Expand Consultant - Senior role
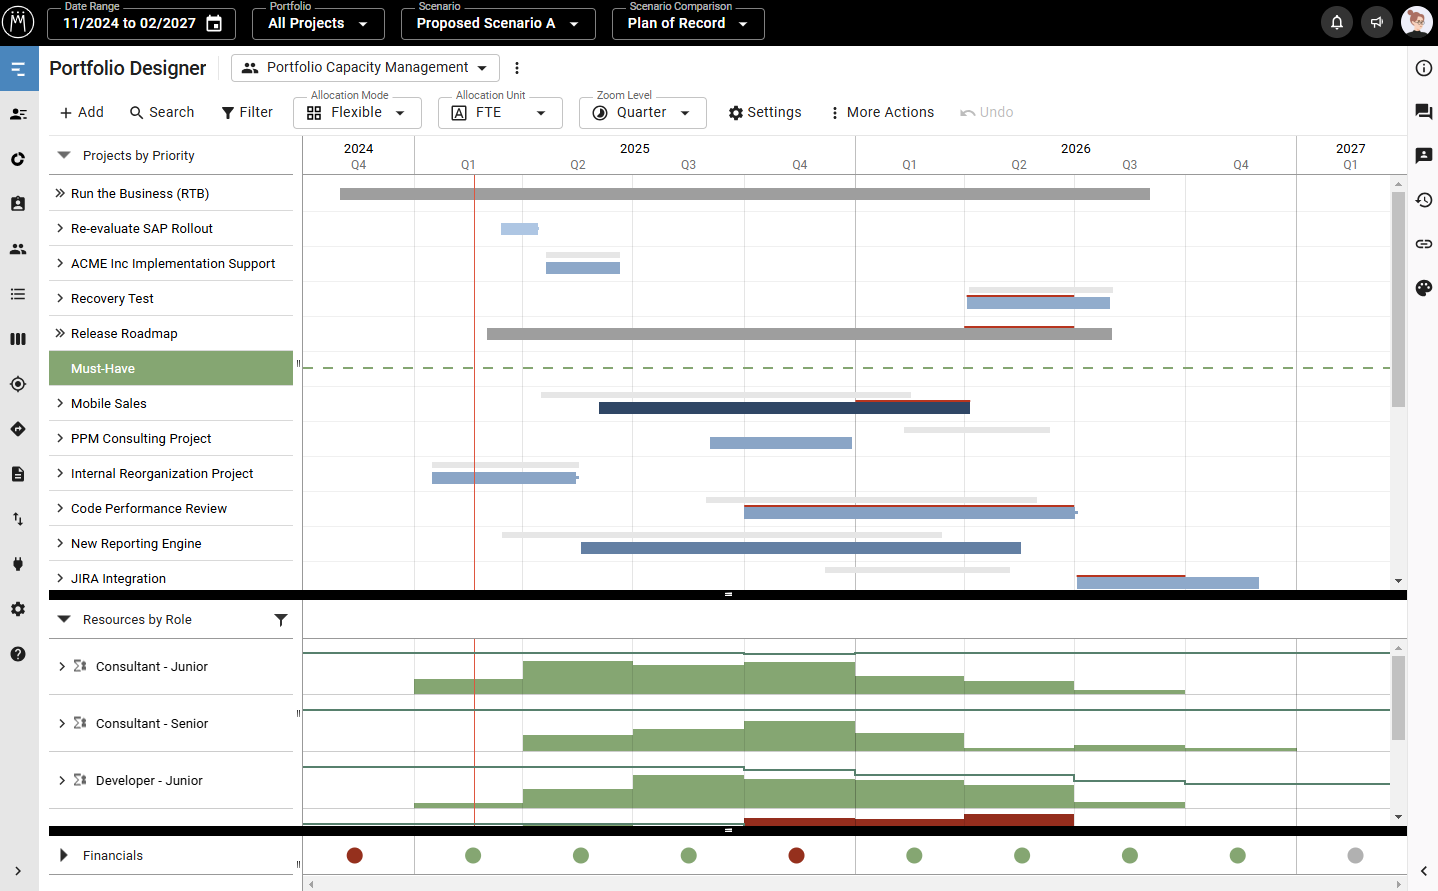 coord(62,724)
